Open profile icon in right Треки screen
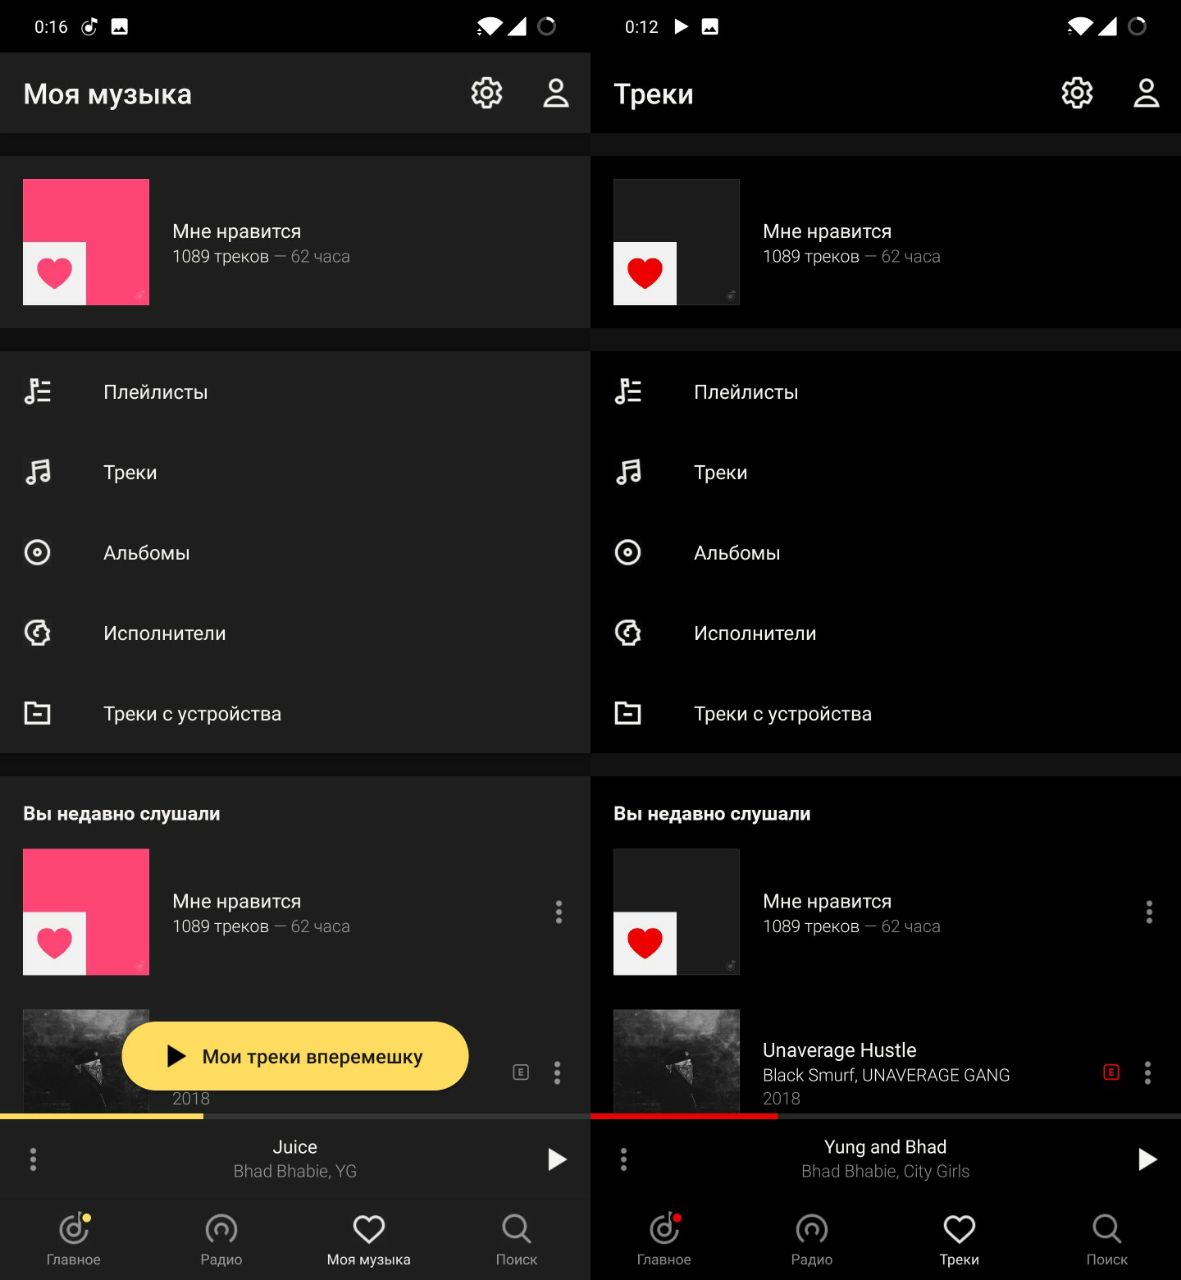Screen dimensions: 1181x1280 pyautogui.click(x=1146, y=93)
